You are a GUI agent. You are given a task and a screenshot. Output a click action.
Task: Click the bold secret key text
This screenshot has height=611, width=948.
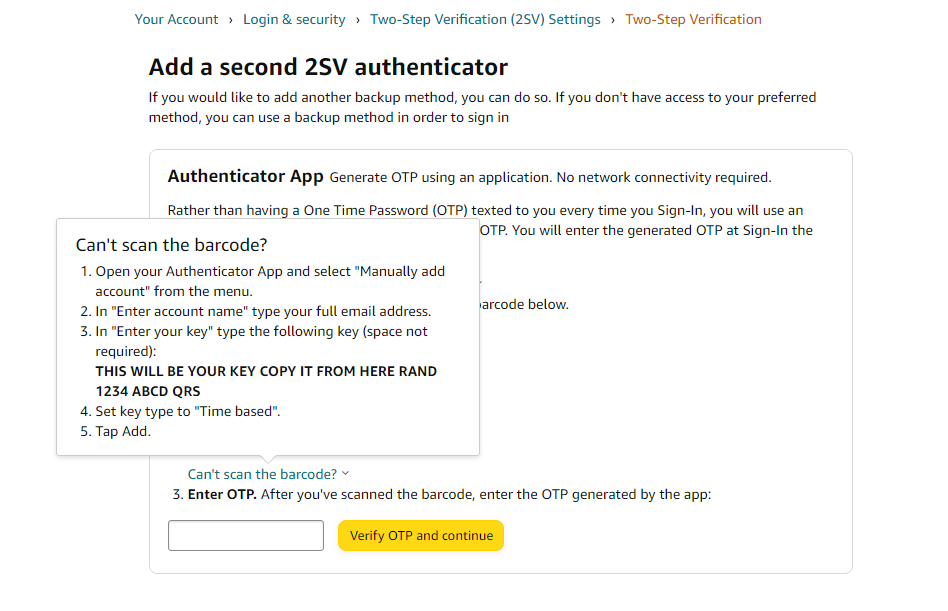[x=266, y=381]
